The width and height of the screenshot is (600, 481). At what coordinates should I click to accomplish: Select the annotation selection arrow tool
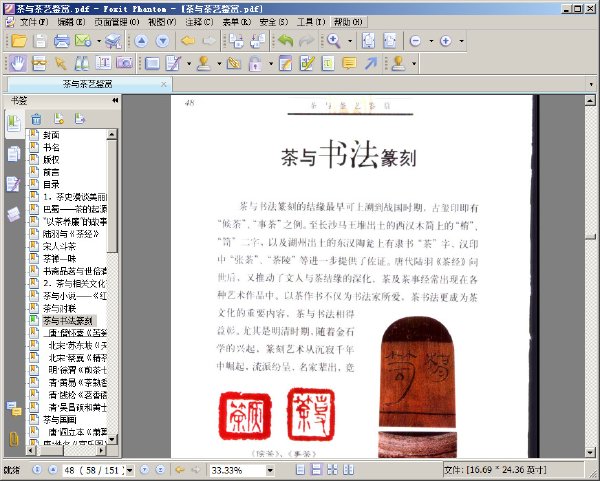[60, 63]
